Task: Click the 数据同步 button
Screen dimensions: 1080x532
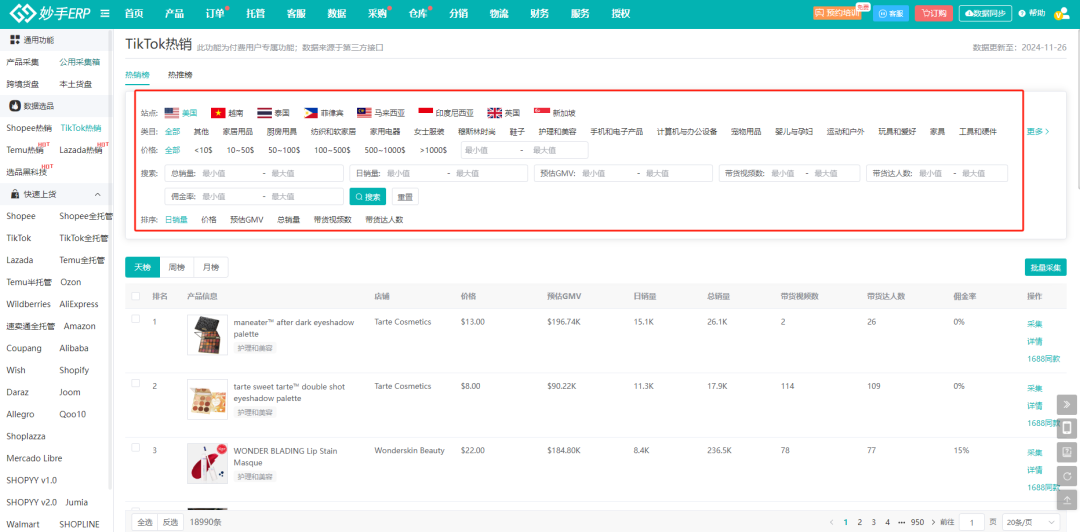Action: tap(986, 13)
